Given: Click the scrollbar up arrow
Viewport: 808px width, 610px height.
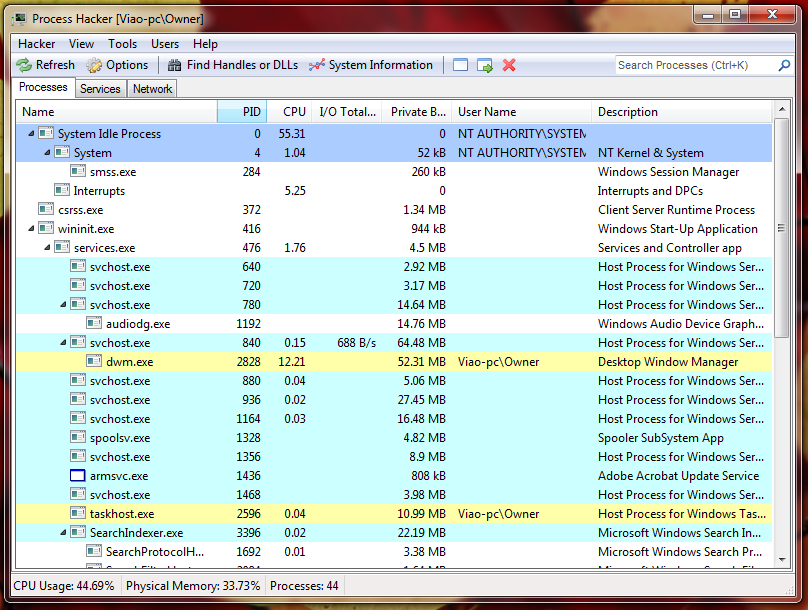Looking at the screenshot, I should 782,109.
